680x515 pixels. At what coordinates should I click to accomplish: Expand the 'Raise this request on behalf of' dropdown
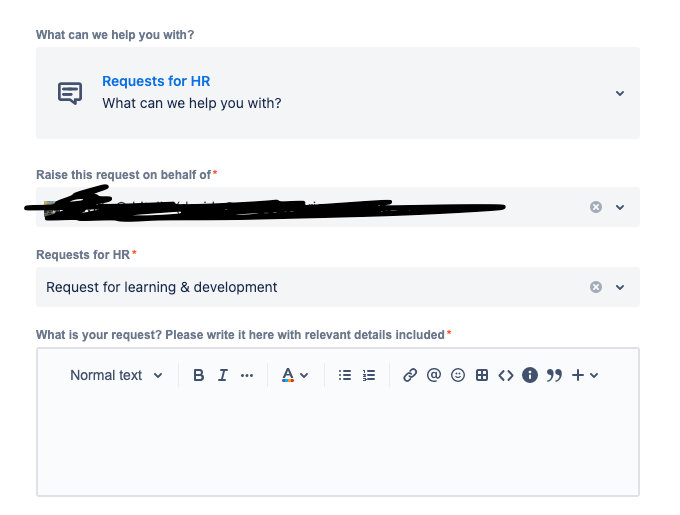pos(620,207)
